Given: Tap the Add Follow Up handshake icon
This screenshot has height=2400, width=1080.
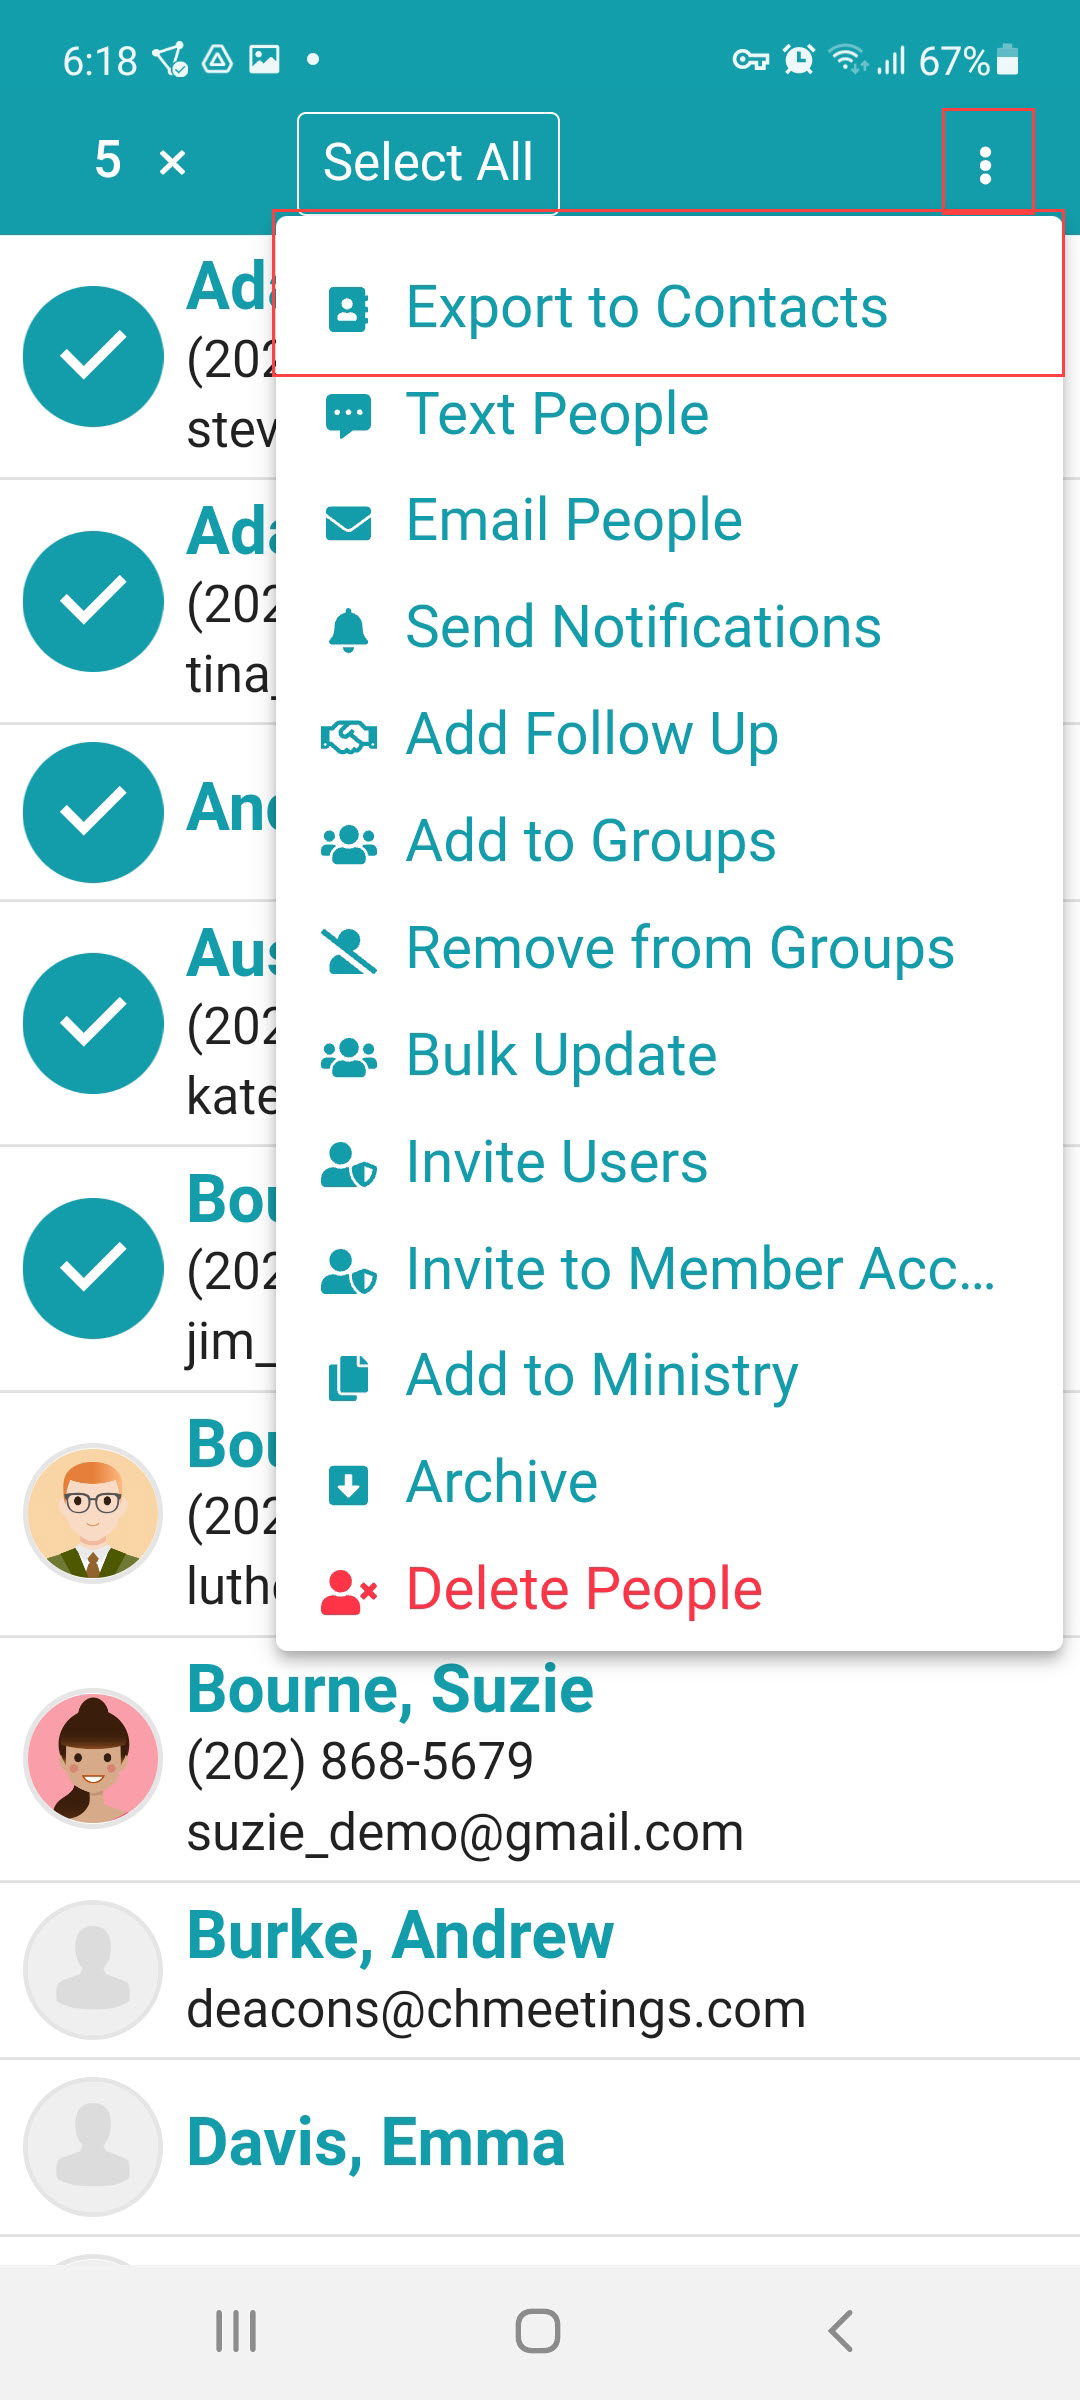Looking at the screenshot, I should [x=348, y=737].
